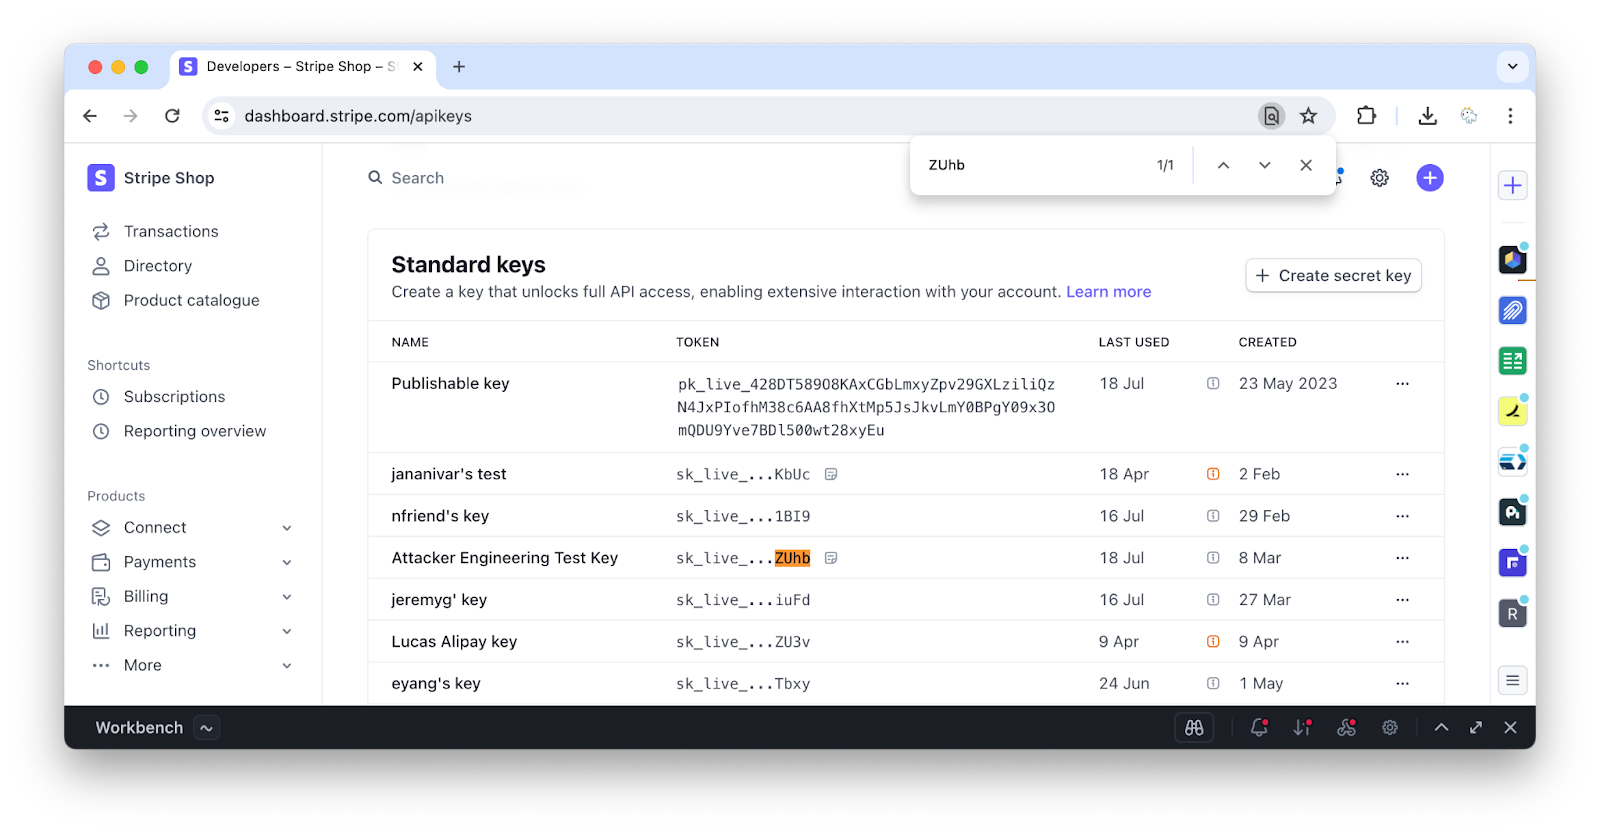Click Workbench notifications bell icon
This screenshot has height=834, width=1600.
[1259, 728]
